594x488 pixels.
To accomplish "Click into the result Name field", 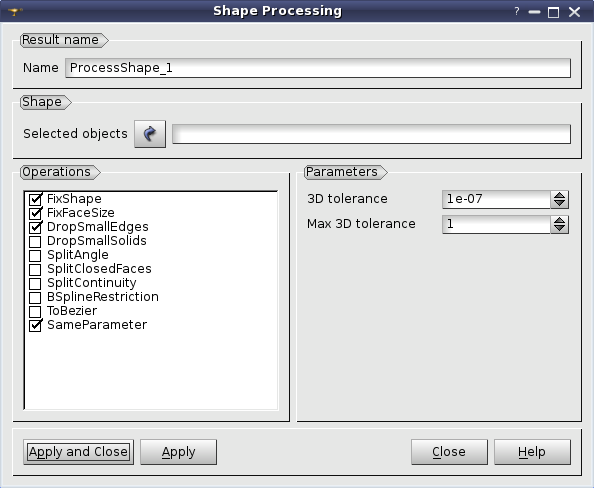I will tap(318, 68).
